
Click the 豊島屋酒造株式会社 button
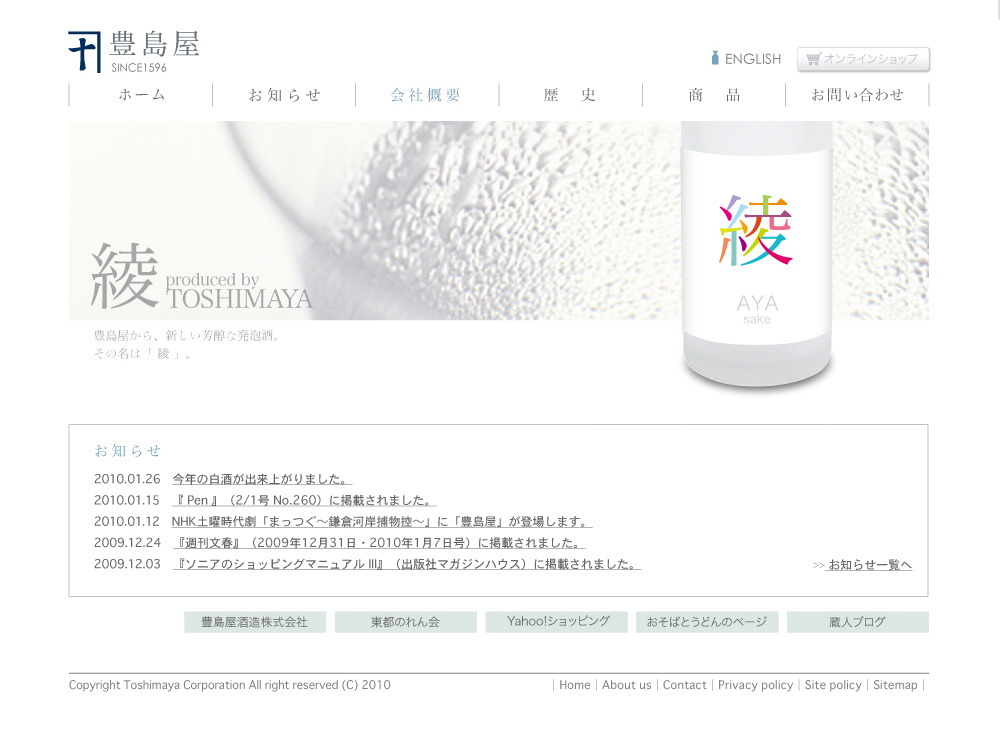click(255, 622)
